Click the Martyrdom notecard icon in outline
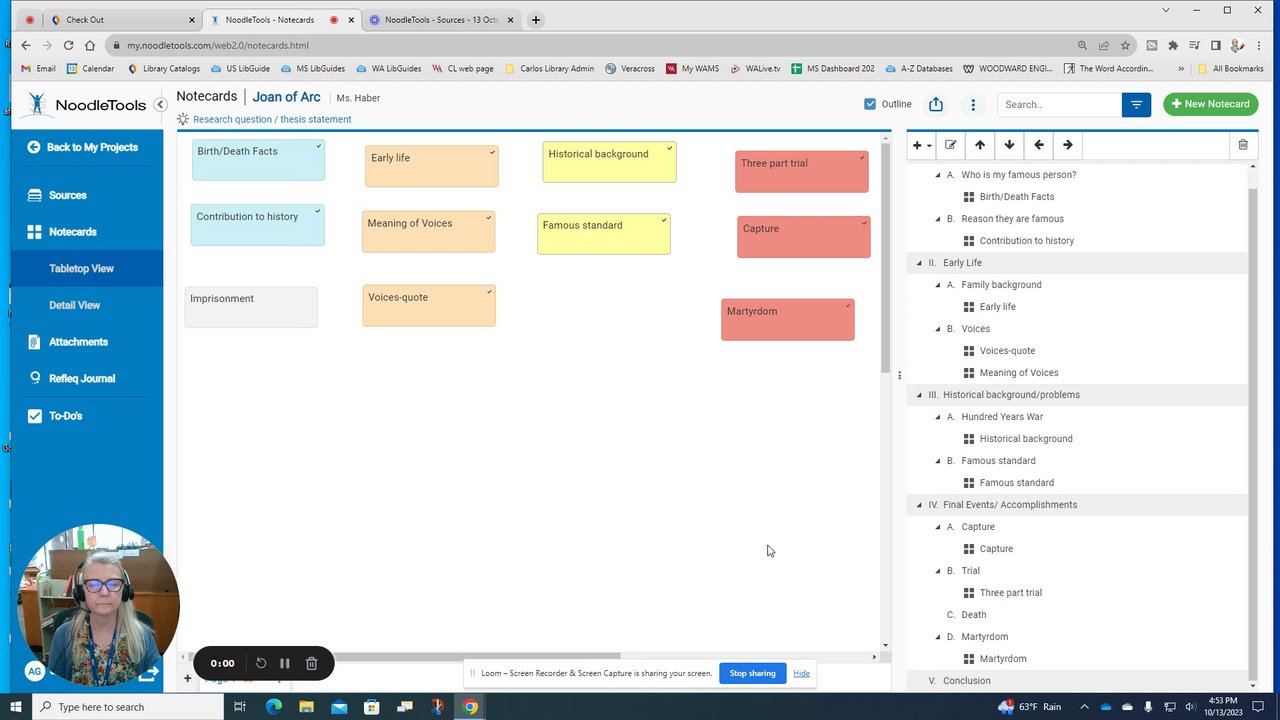Viewport: 1280px width, 720px height. (x=969, y=659)
